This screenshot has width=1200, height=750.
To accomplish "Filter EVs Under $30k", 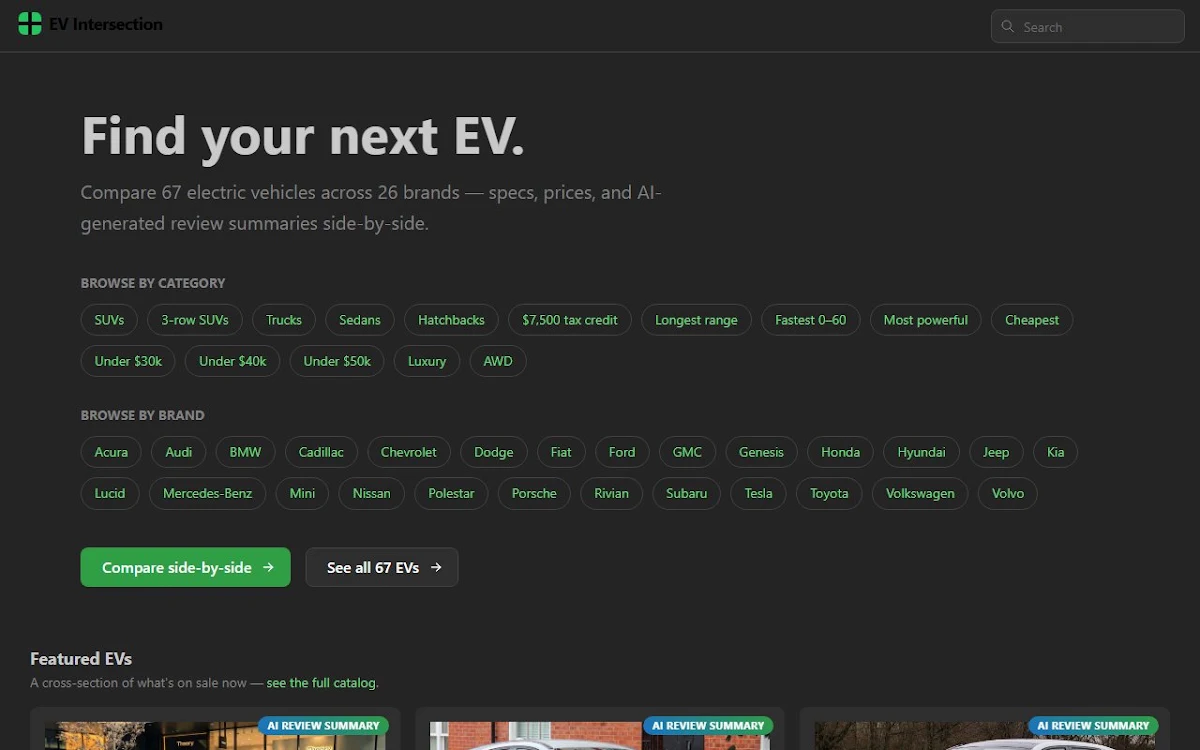I will point(128,361).
